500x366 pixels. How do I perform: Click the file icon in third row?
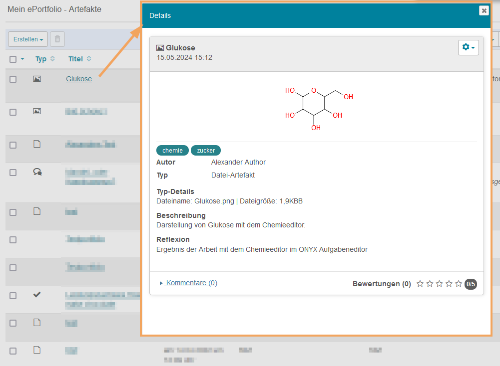pos(37,144)
